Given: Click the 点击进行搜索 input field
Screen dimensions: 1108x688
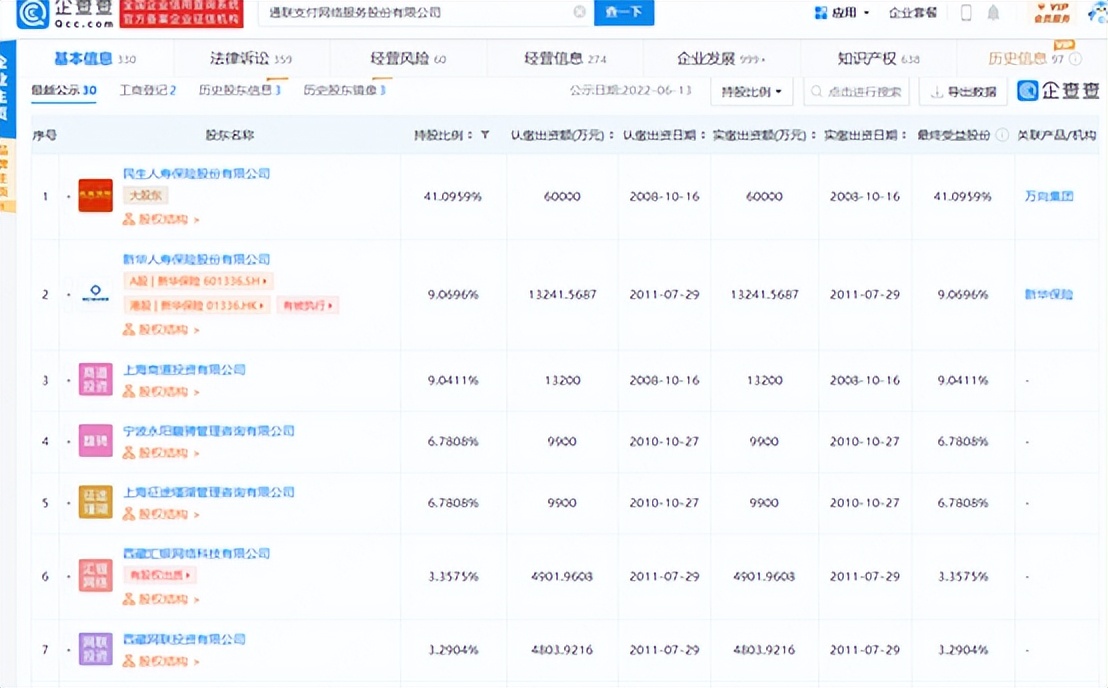Looking at the screenshot, I should click(865, 91).
